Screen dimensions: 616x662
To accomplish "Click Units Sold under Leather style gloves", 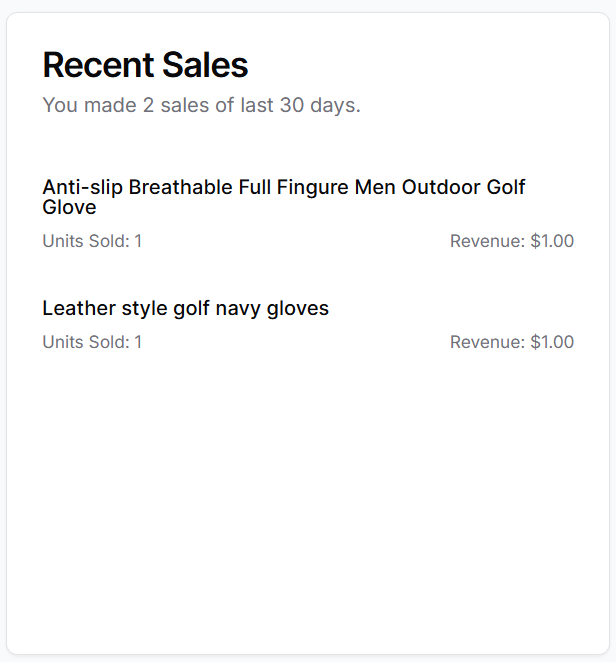I will click(x=92, y=342).
